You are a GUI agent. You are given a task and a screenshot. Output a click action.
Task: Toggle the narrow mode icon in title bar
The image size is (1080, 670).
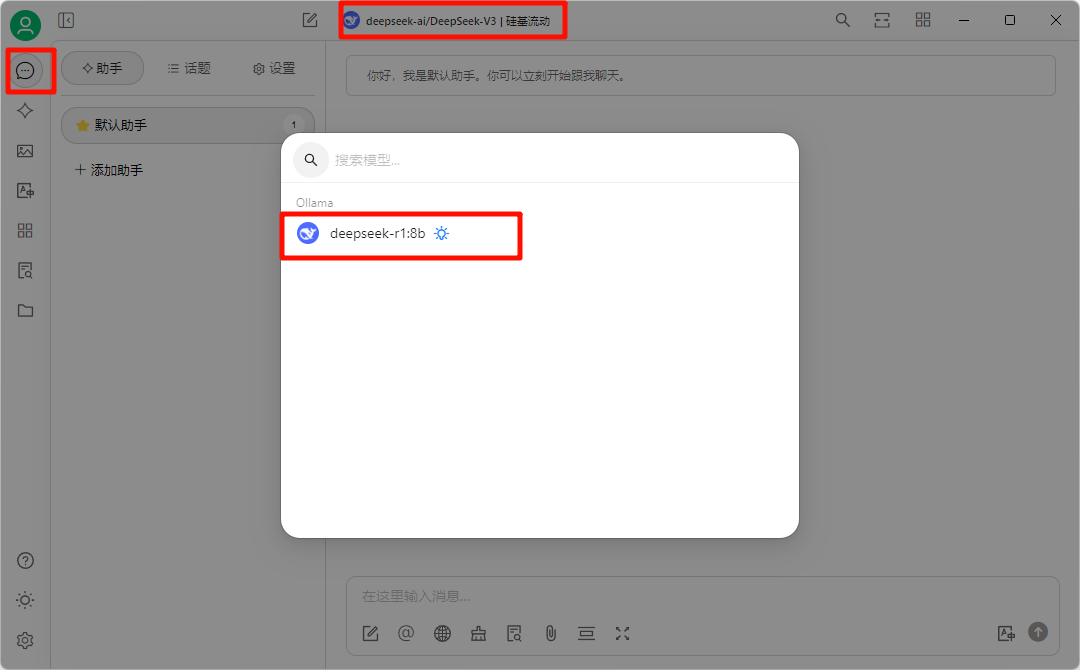[882, 21]
